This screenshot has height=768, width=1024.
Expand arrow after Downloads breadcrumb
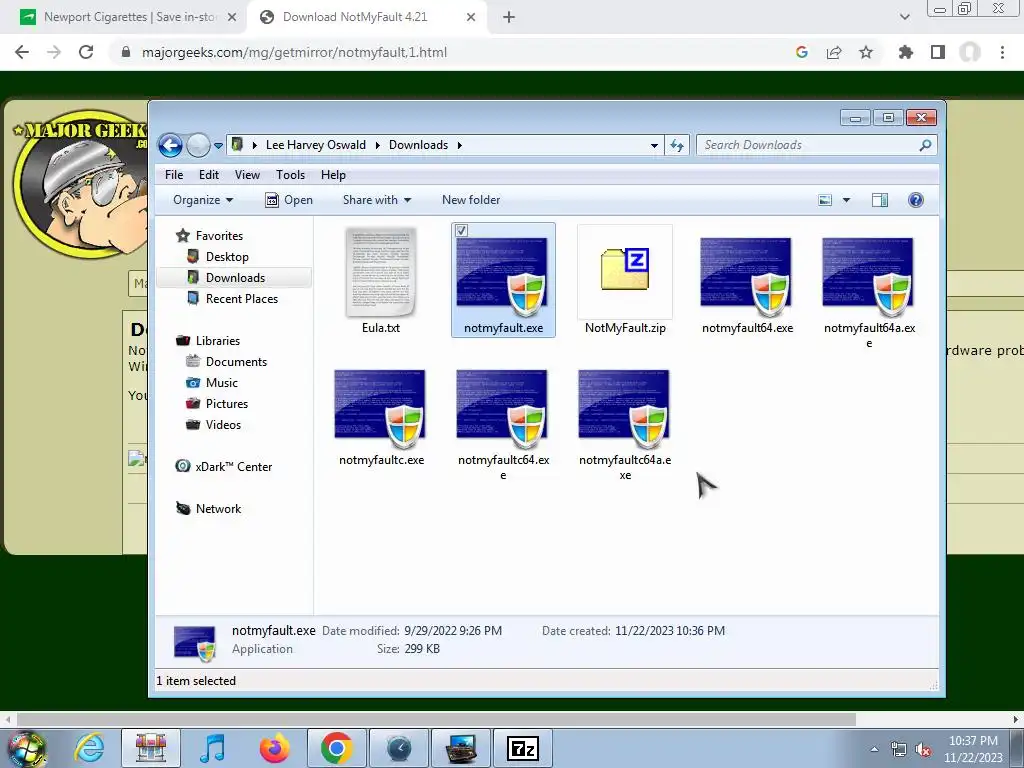click(460, 145)
